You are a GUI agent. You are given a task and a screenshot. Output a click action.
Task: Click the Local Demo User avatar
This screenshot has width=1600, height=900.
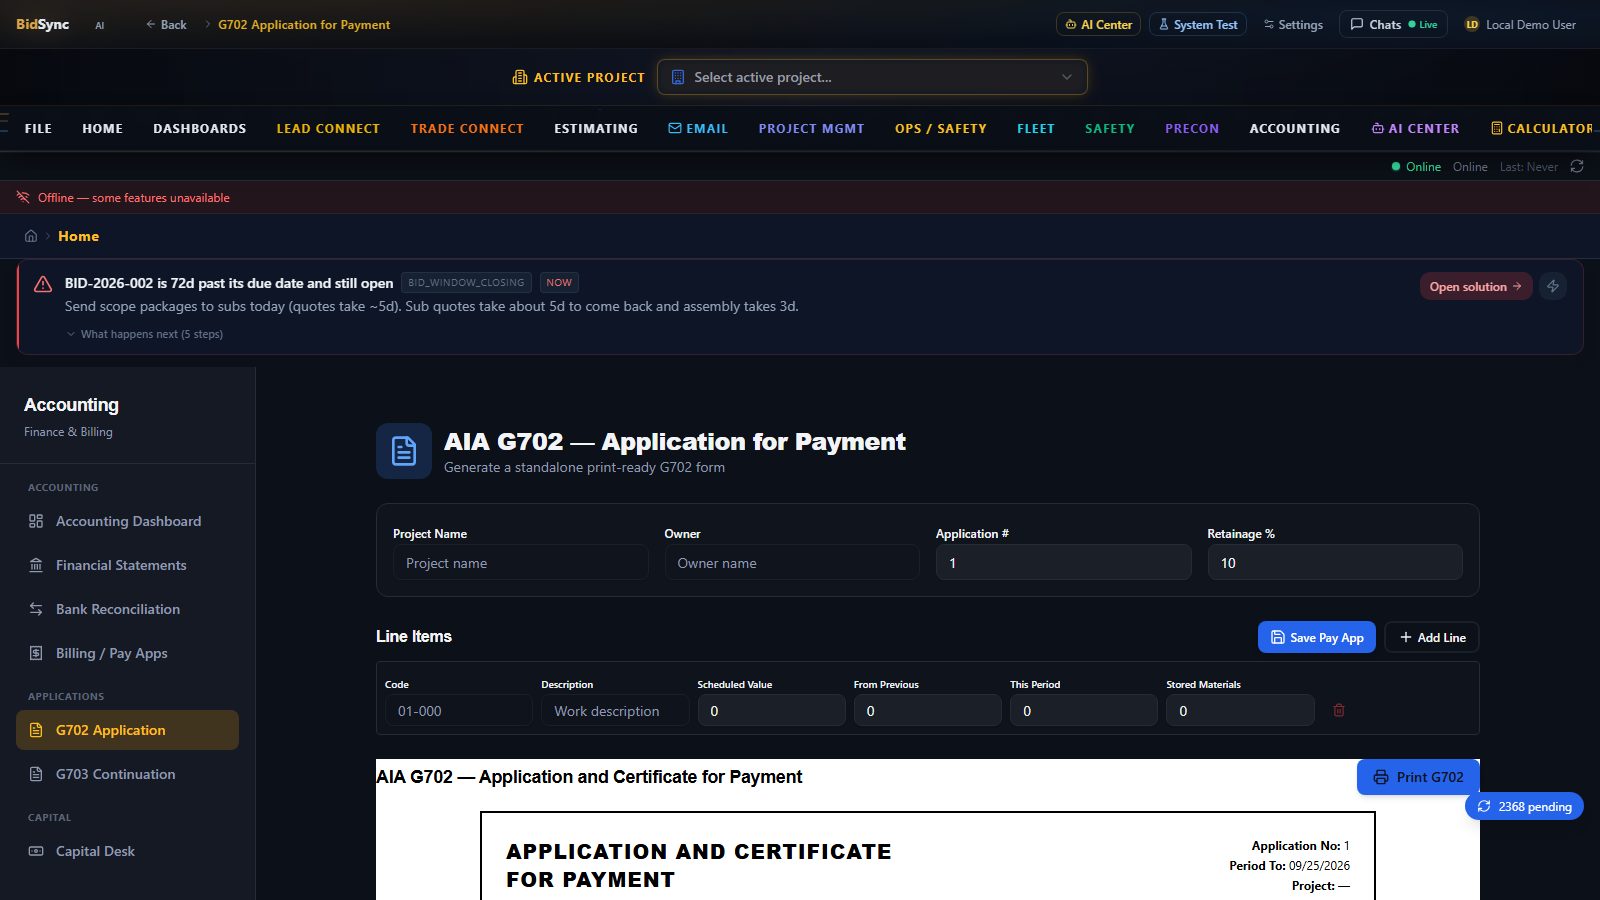pyautogui.click(x=1472, y=24)
